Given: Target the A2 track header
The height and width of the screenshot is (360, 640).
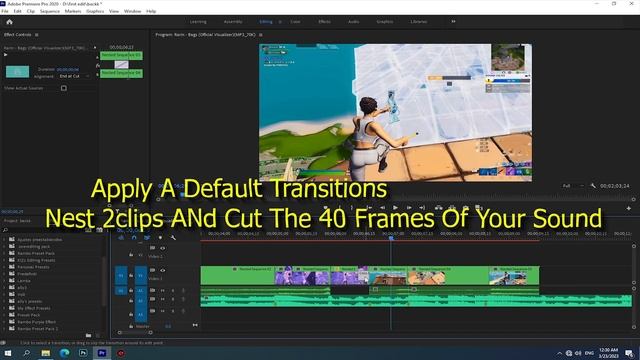Looking at the screenshot, I should coord(140,301).
